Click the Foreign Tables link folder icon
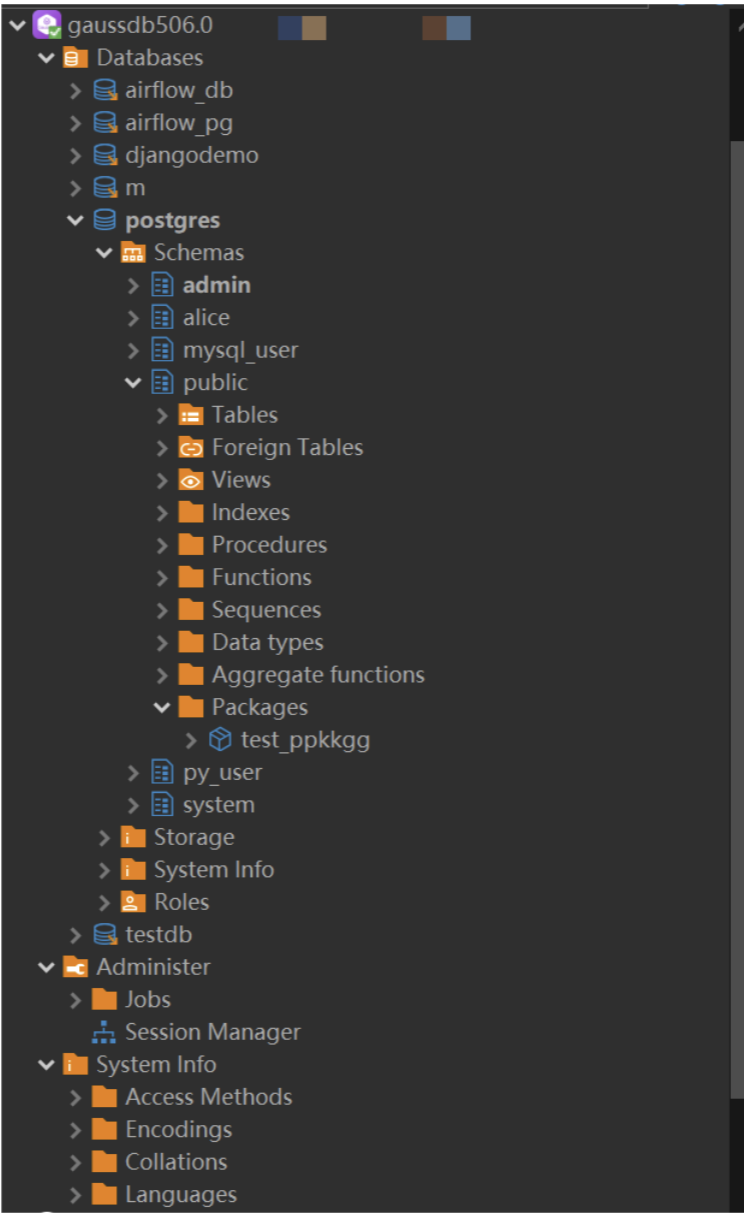744x1215 pixels. click(x=191, y=447)
